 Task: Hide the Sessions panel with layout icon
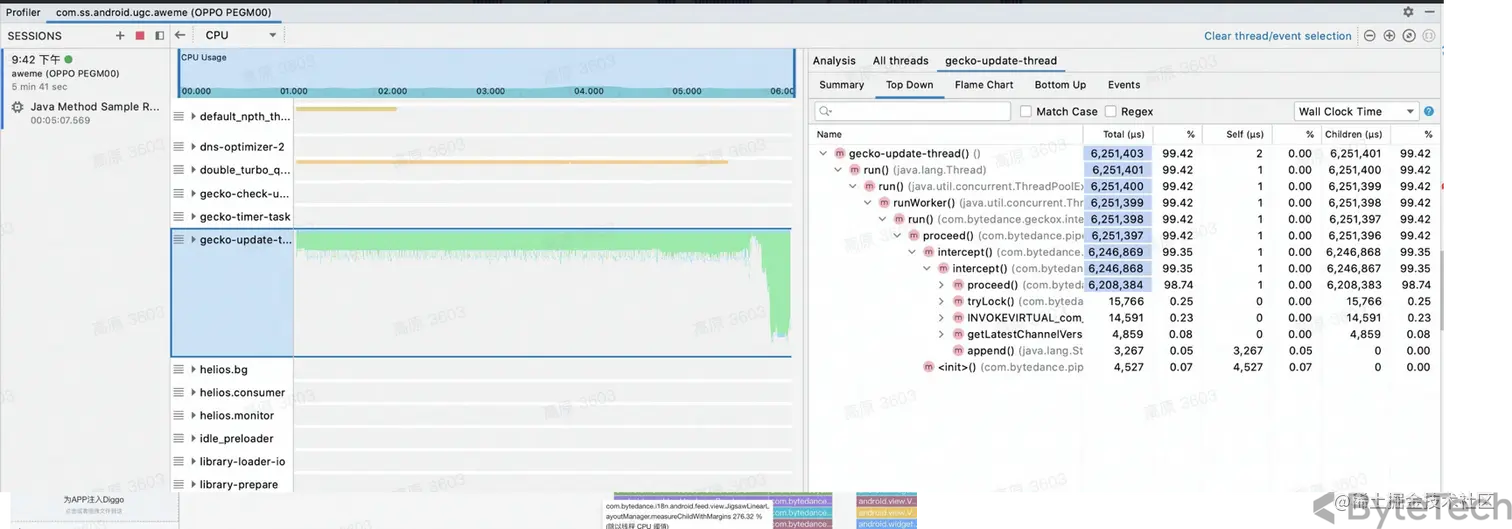[159, 35]
